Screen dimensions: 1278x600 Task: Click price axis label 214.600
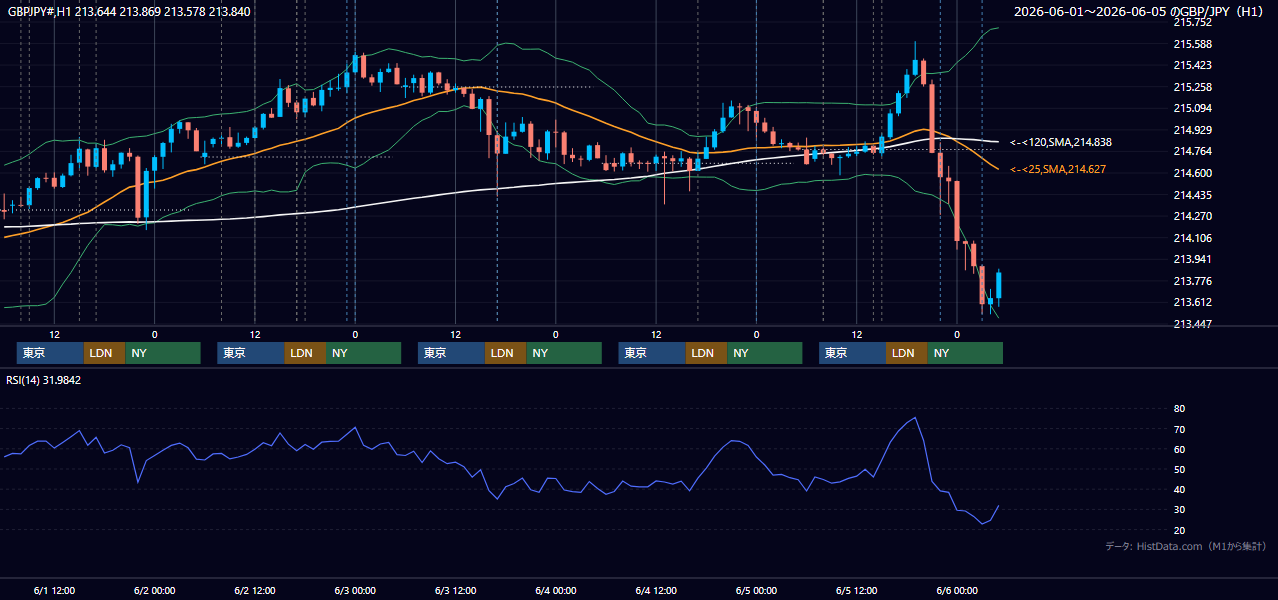tap(1192, 173)
